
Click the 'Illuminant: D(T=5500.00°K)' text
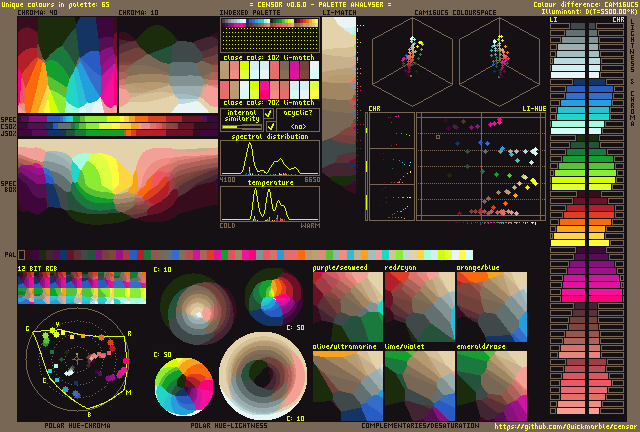(590, 12)
